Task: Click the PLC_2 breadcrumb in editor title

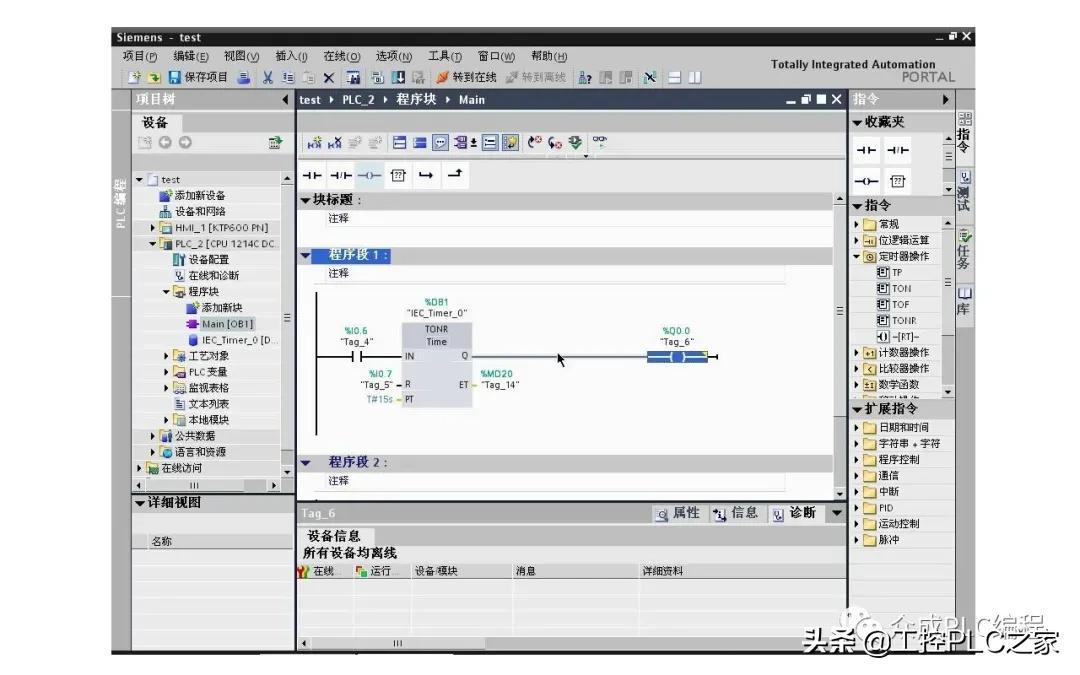Action: (x=358, y=100)
